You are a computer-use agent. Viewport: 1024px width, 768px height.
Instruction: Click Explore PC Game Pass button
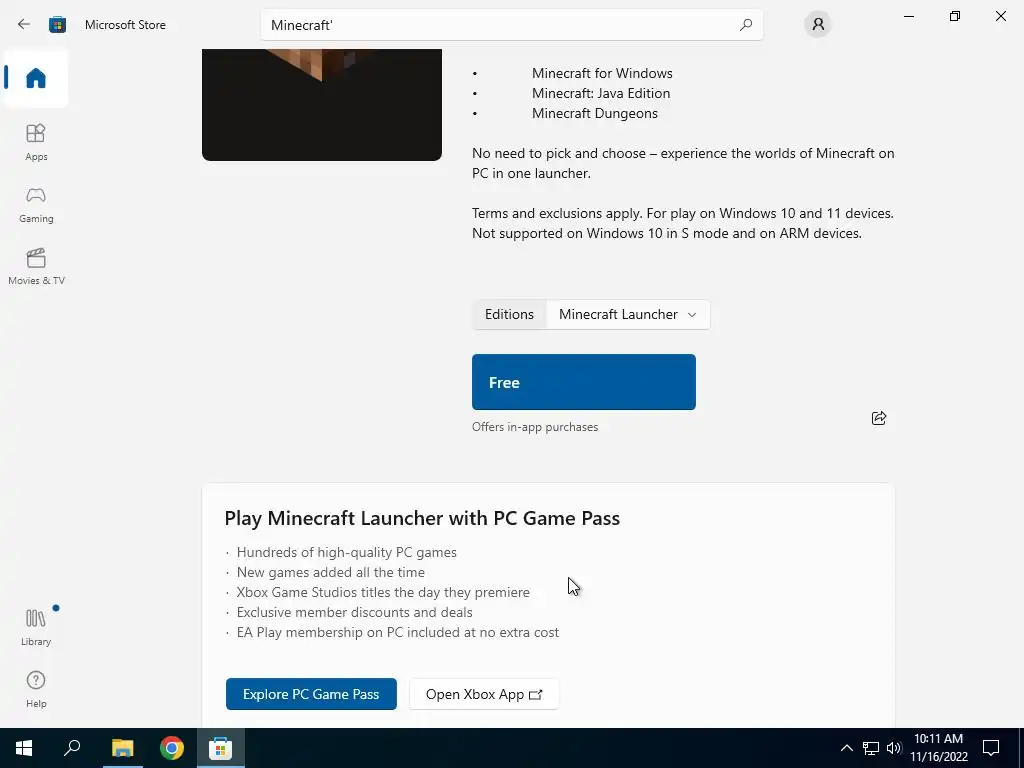pos(311,694)
